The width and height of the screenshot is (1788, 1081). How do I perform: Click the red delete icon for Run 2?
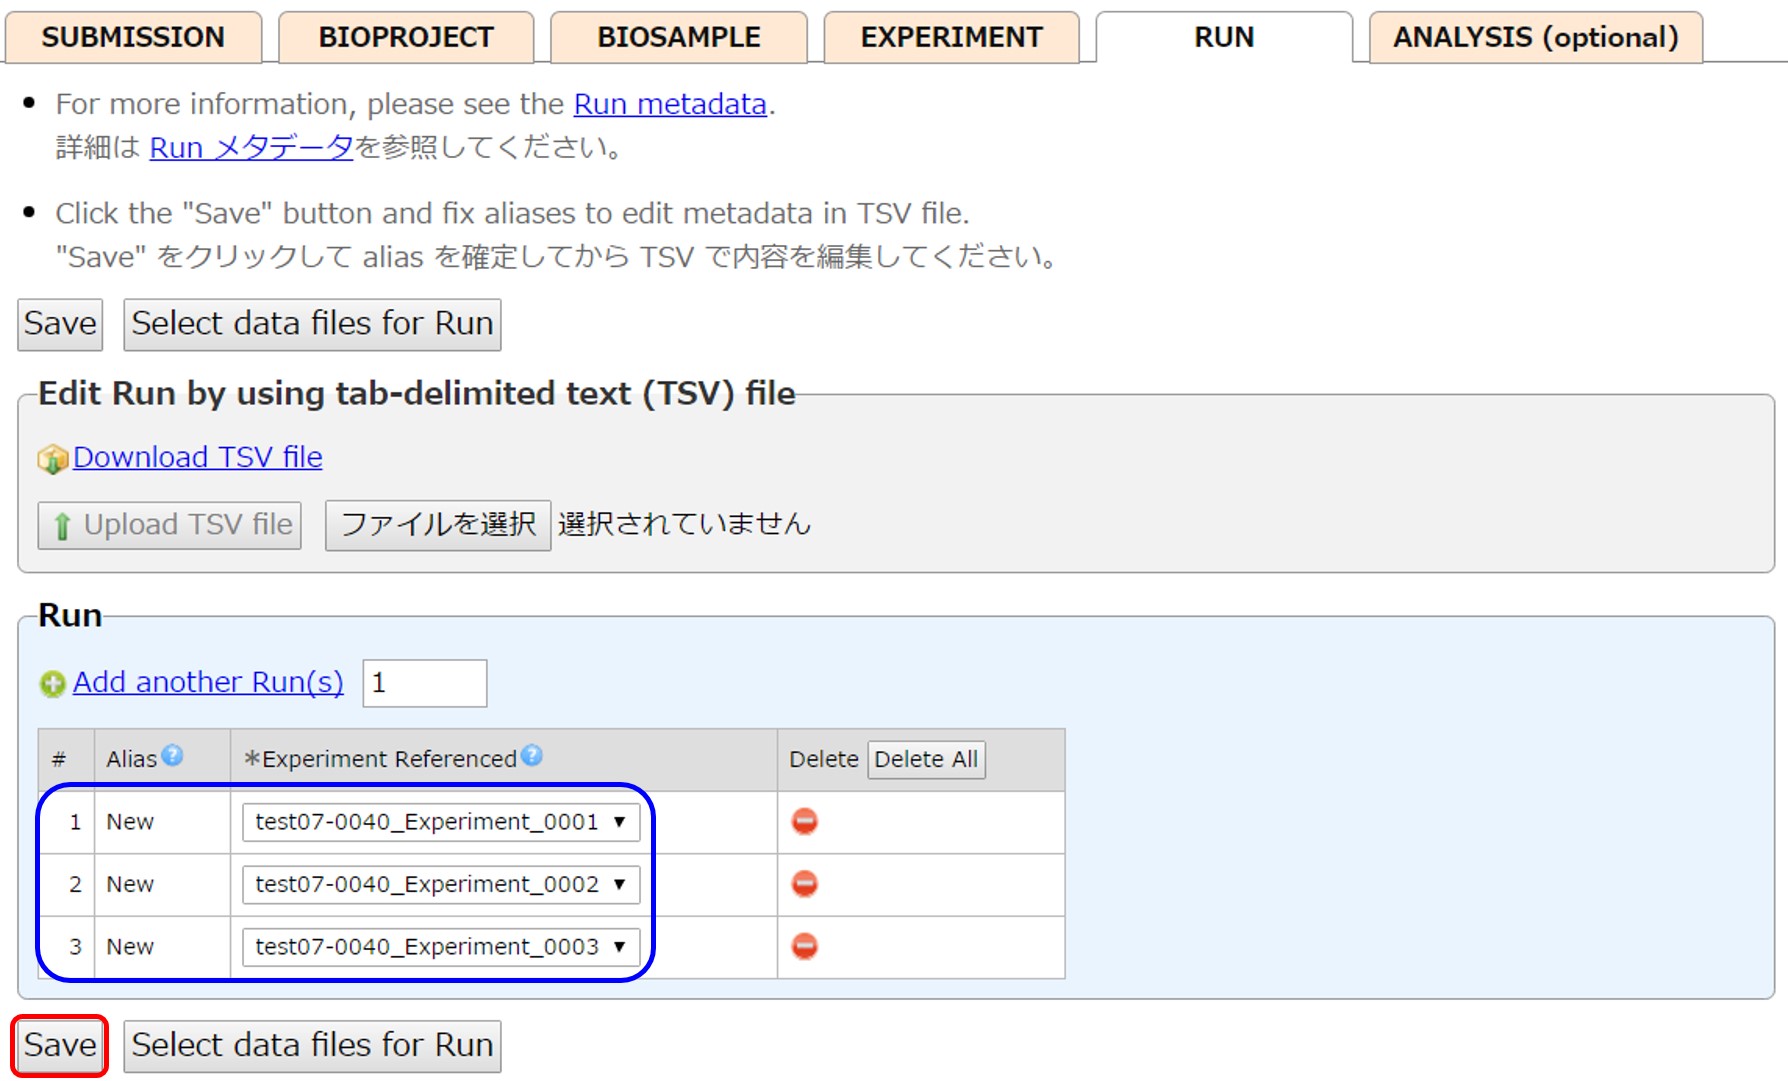[804, 884]
